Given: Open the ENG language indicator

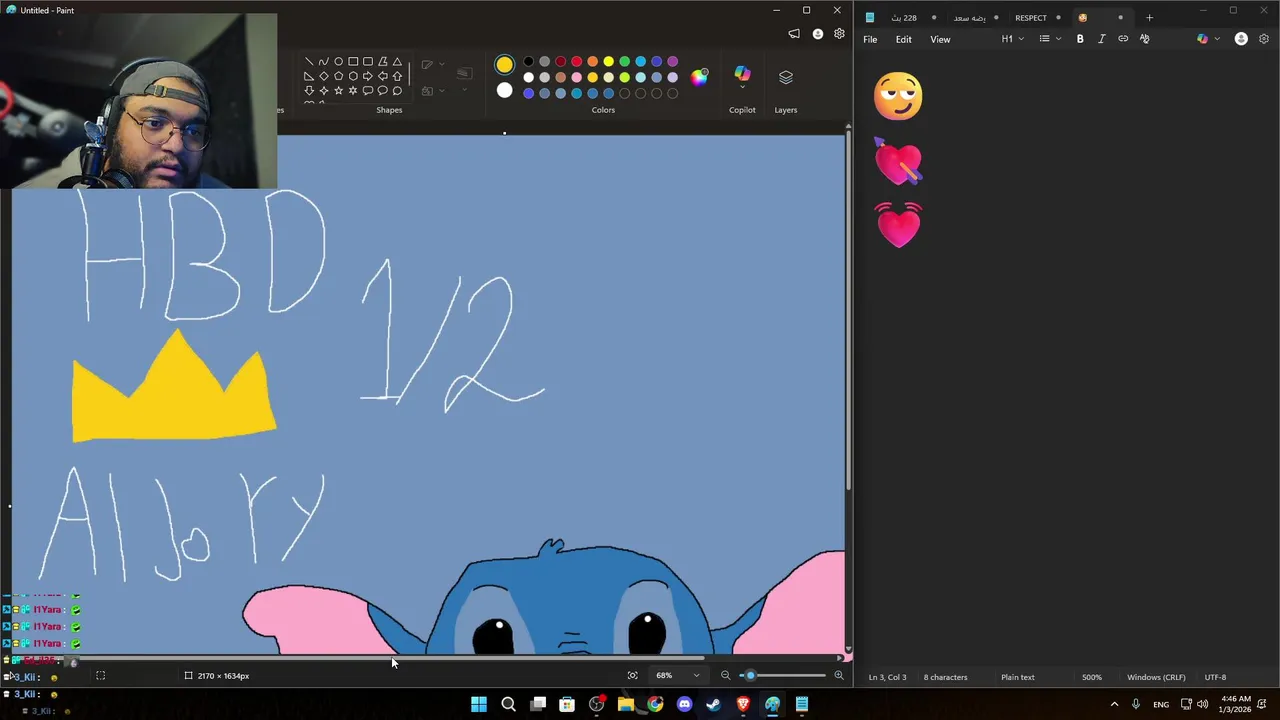Looking at the screenshot, I should [x=1161, y=704].
